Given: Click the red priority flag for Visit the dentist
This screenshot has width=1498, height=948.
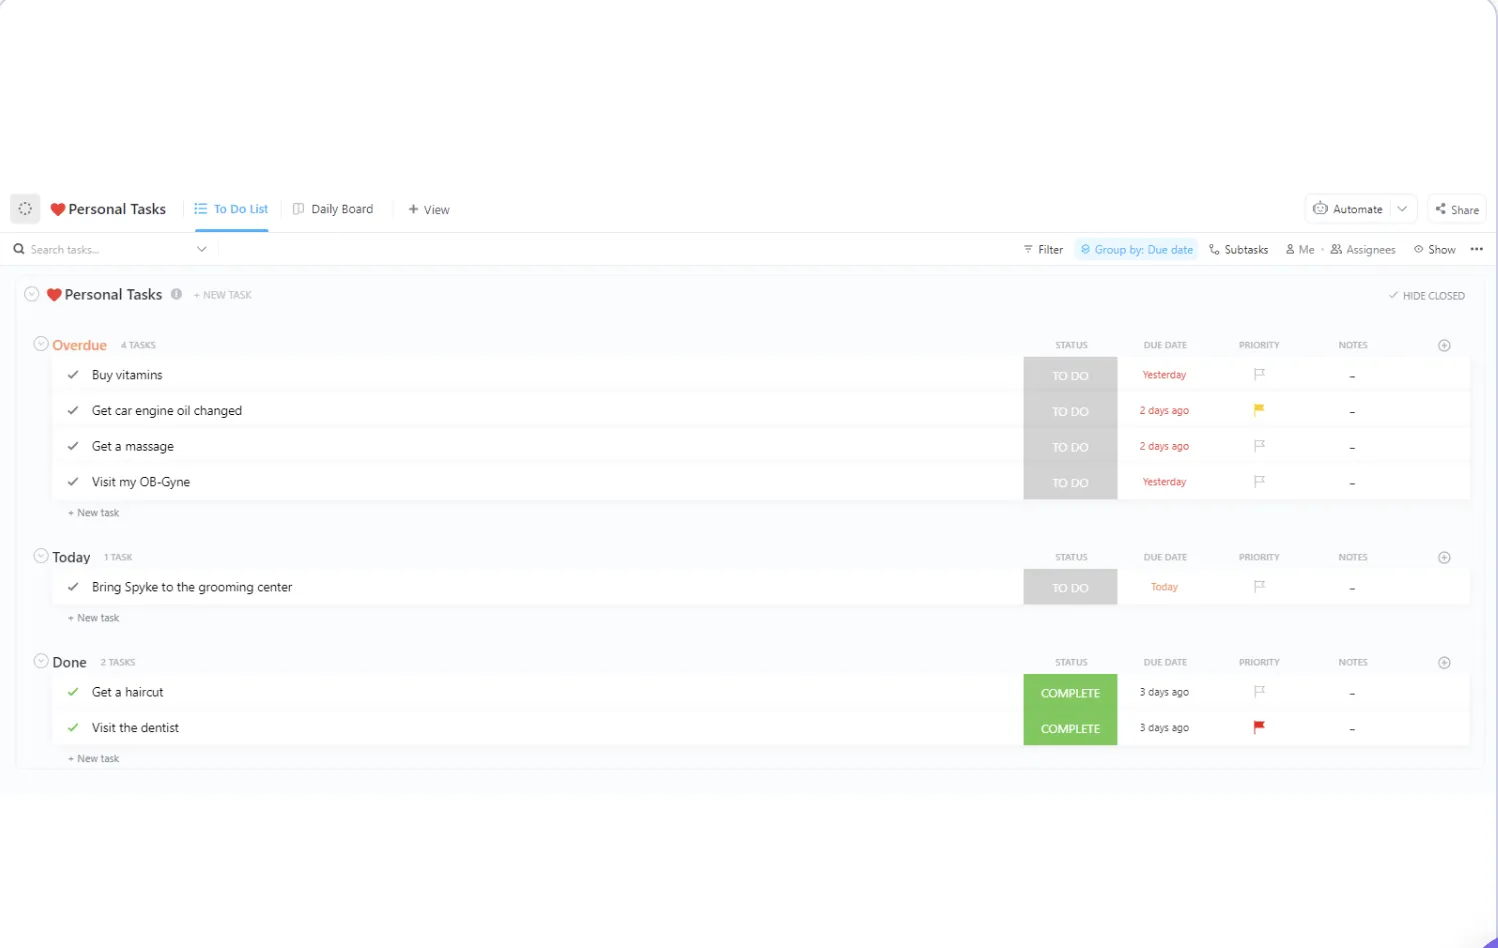Looking at the screenshot, I should click(1259, 727).
